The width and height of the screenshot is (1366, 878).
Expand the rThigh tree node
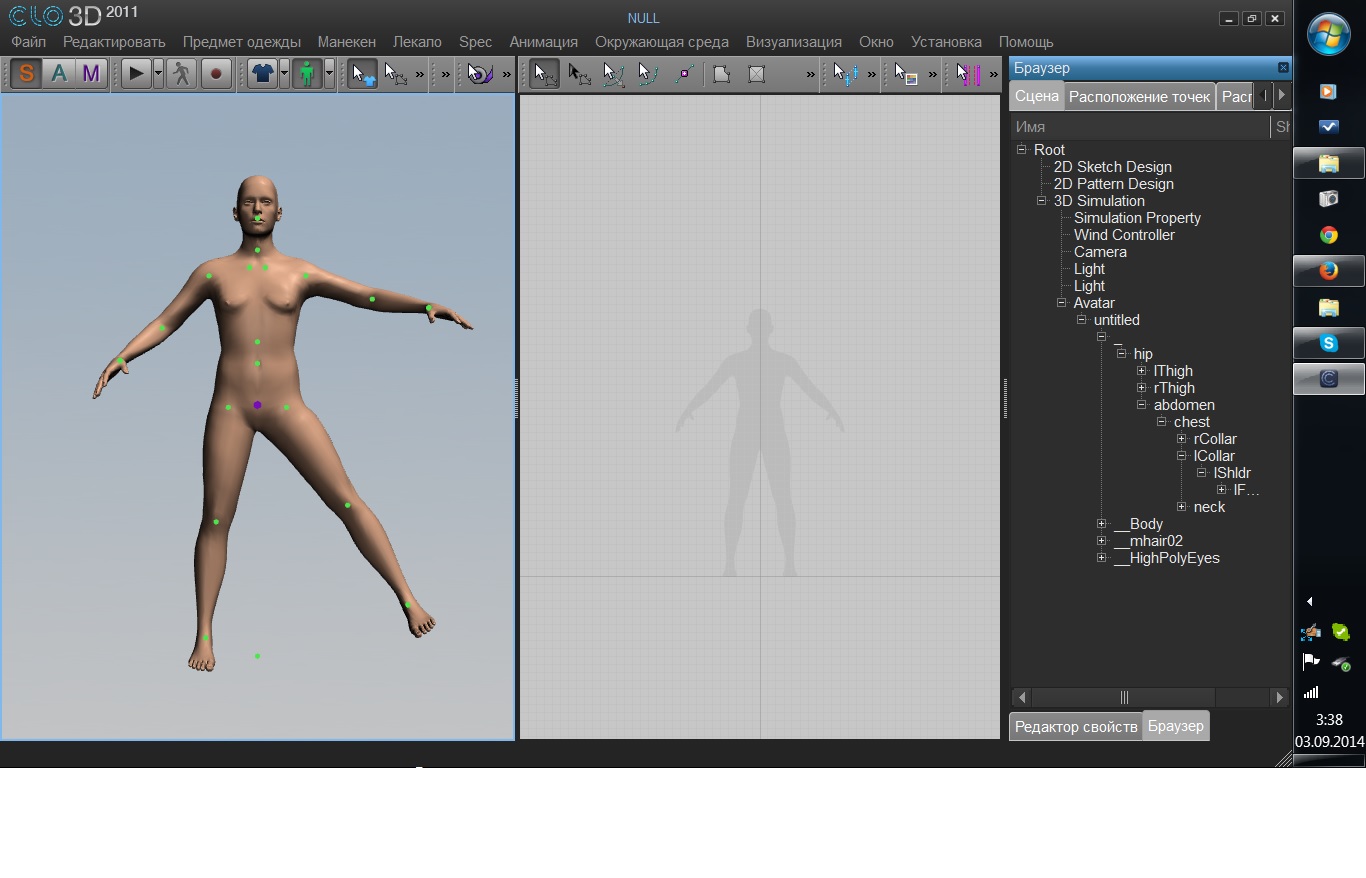click(x=1142, y=388)
